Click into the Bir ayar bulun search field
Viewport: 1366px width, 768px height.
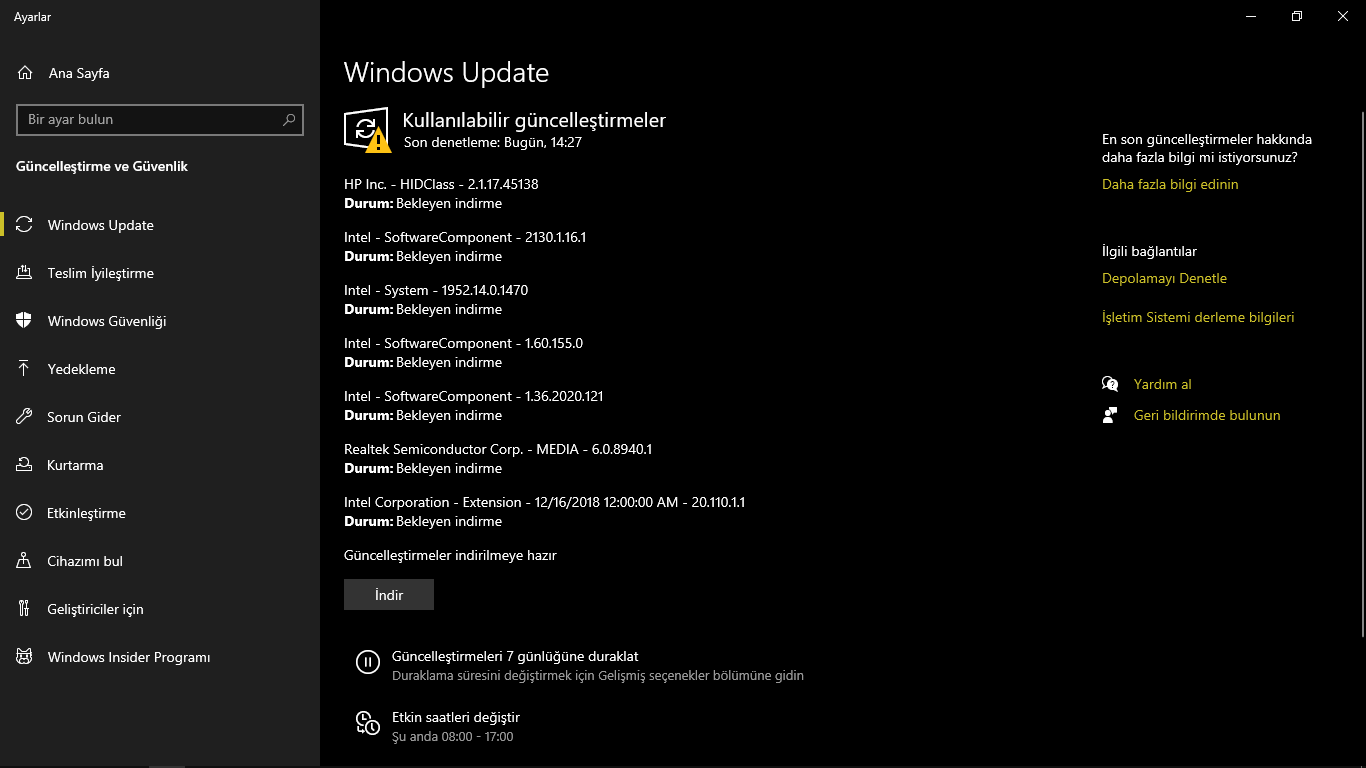[x=160, y=120]
